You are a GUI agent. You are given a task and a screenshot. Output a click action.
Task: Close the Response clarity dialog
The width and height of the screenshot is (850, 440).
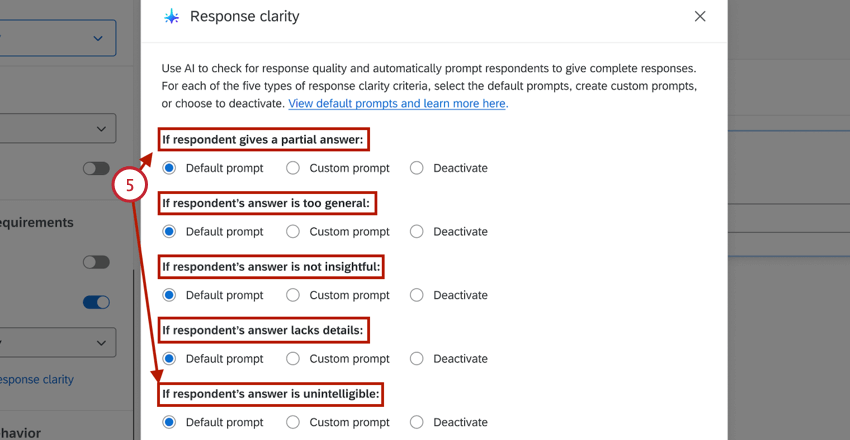(700, 16)
